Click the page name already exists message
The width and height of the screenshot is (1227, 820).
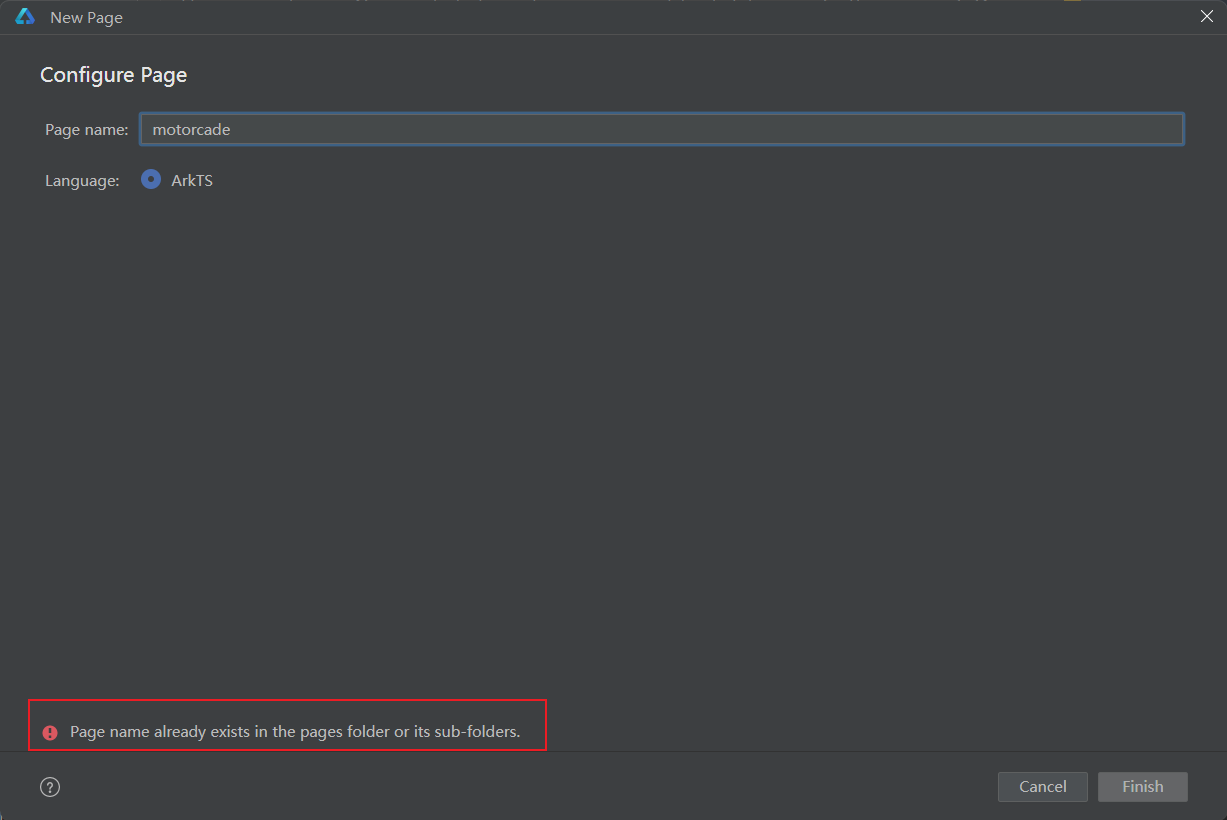point(295,732)
